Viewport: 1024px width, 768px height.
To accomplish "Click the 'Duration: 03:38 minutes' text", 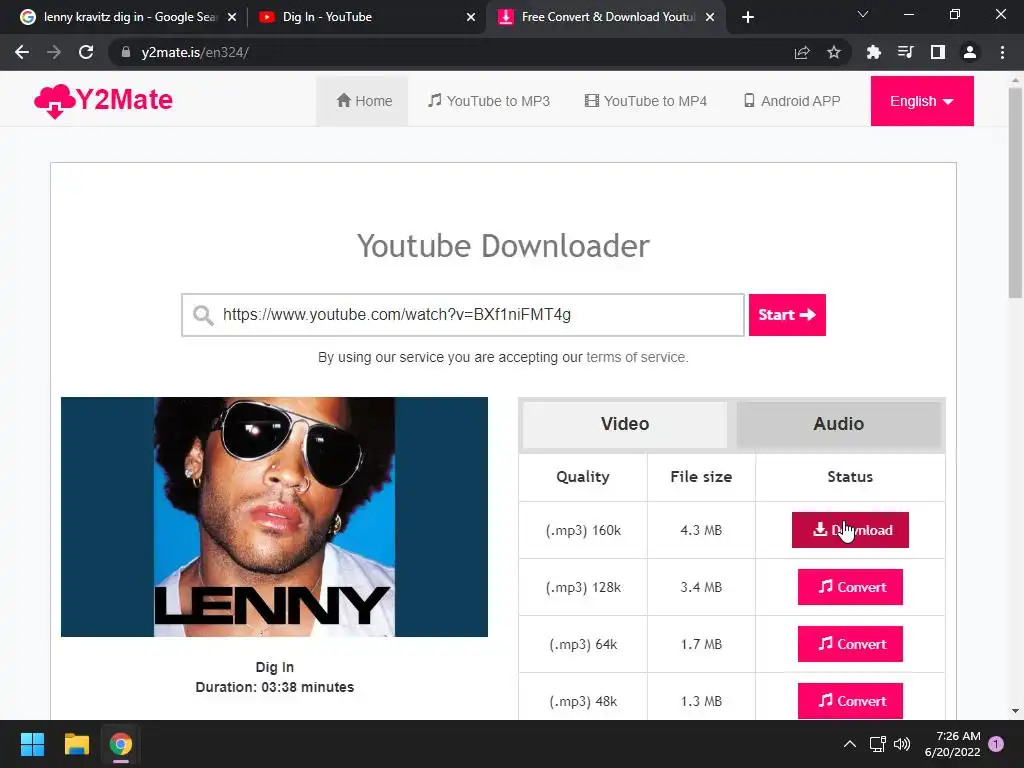I will pos(274,687).
